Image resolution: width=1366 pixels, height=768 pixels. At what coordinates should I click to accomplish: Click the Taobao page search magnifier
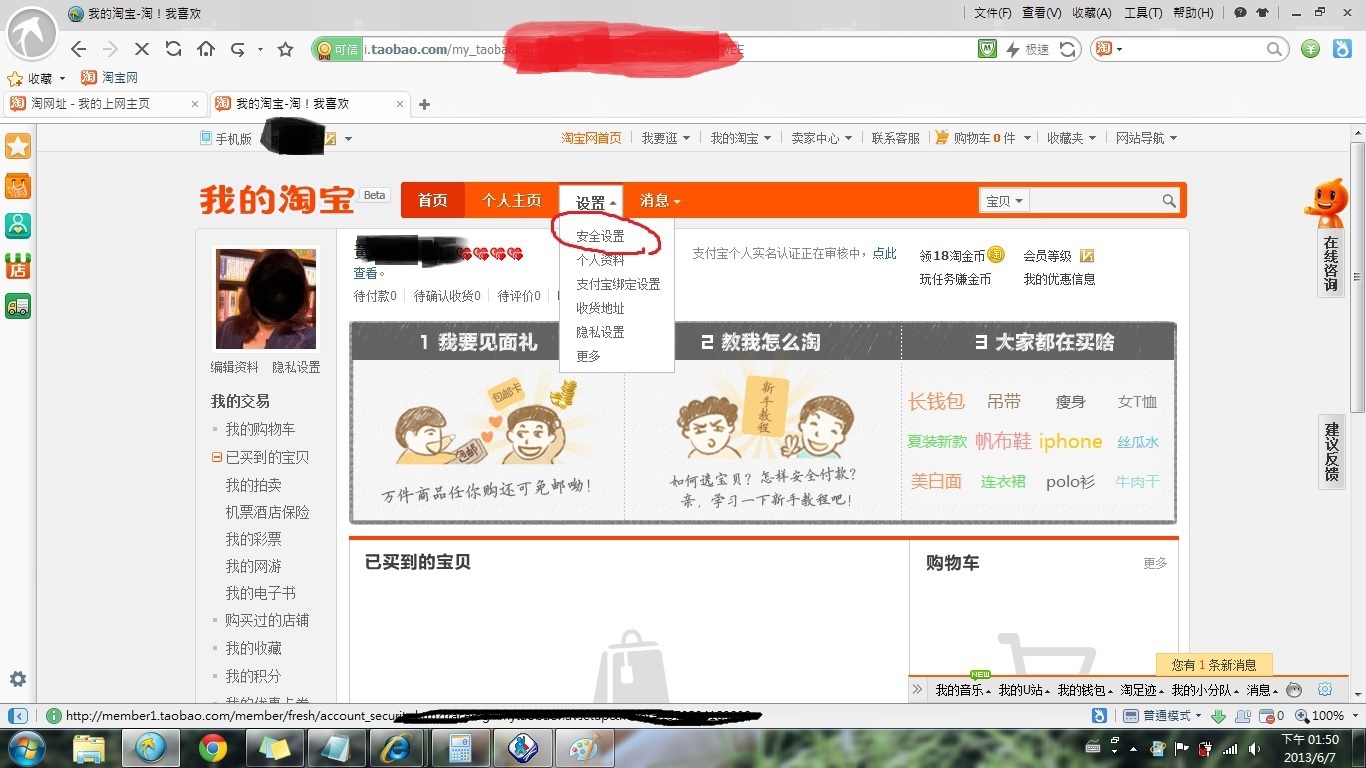pos(1168,201)
